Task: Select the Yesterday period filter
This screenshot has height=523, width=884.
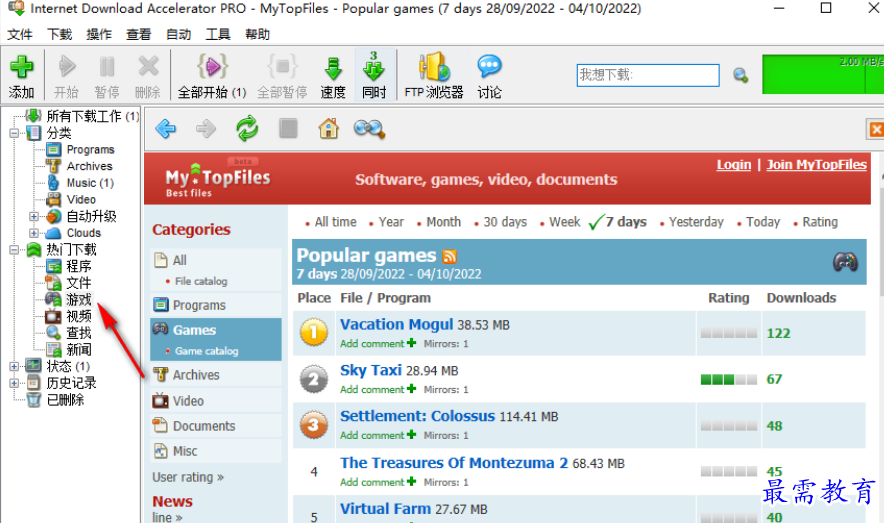Action: pyautogui.click(x=696, y=222)
